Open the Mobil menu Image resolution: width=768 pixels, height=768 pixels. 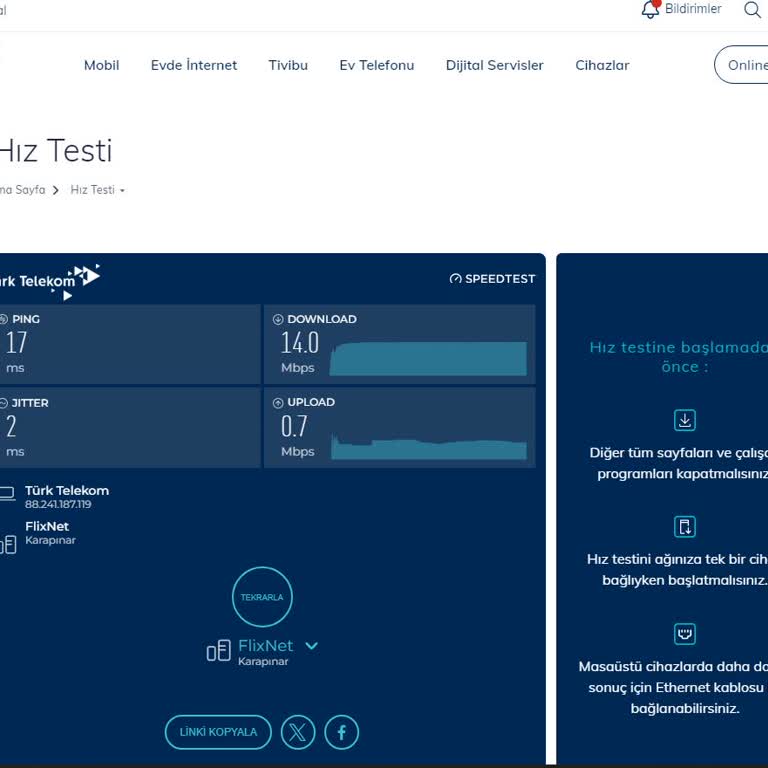coord(101,65)
